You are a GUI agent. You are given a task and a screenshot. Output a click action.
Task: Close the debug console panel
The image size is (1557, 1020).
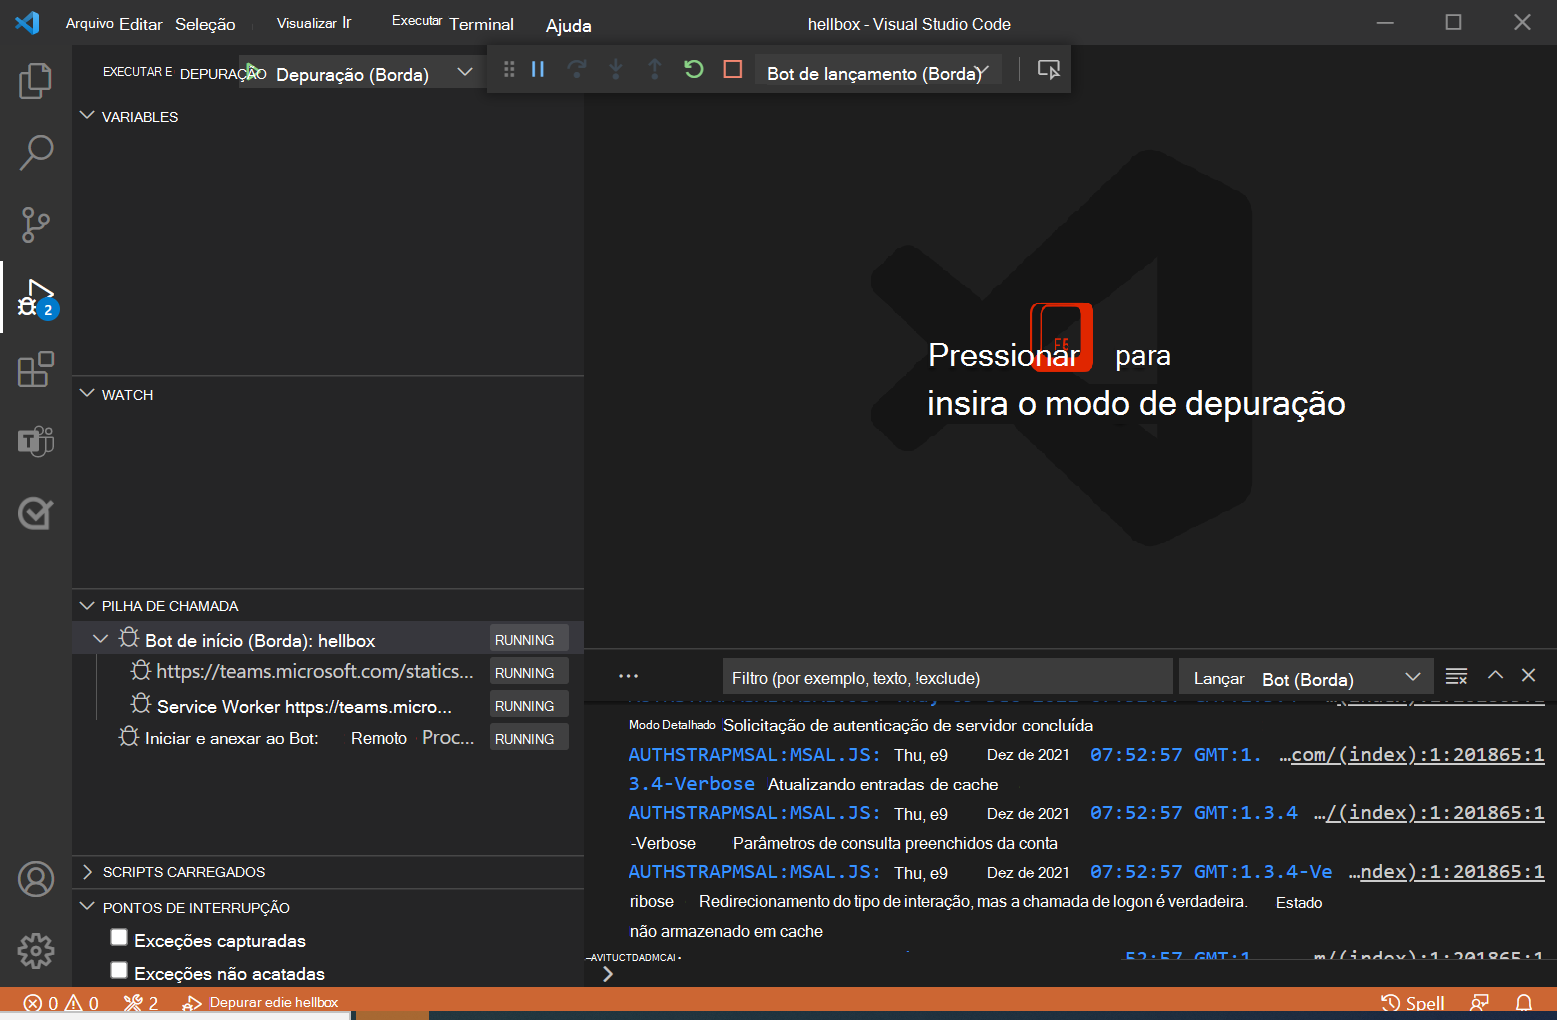click(1528, 676)
